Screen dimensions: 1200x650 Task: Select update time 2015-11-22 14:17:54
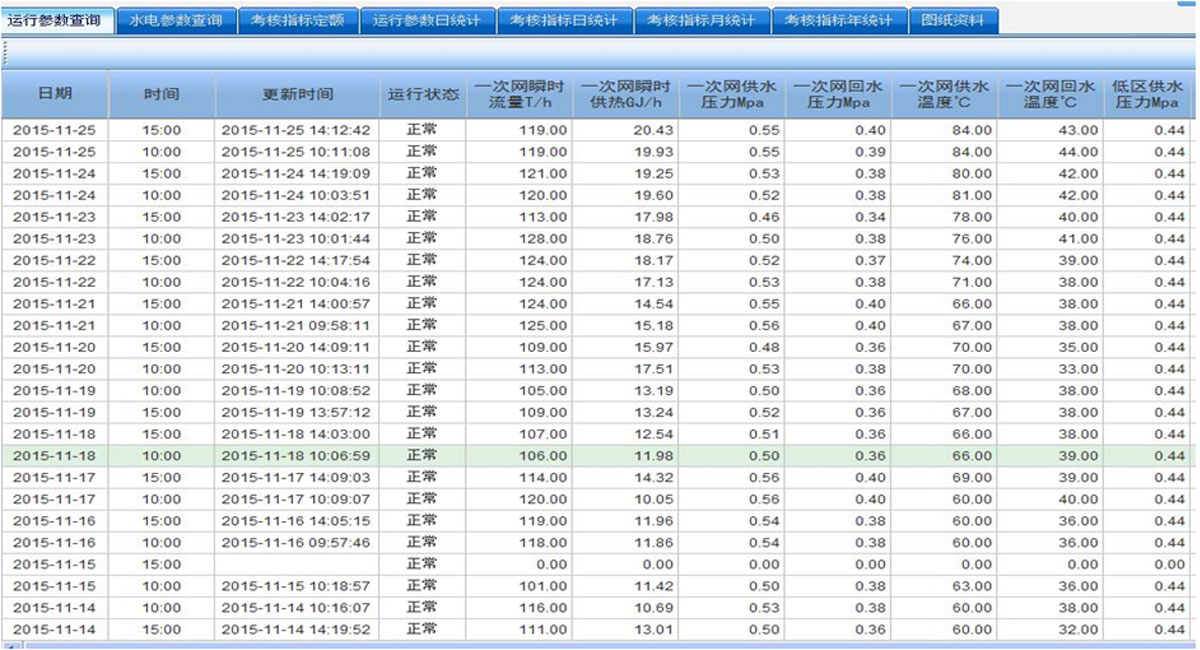coord(296,260)
